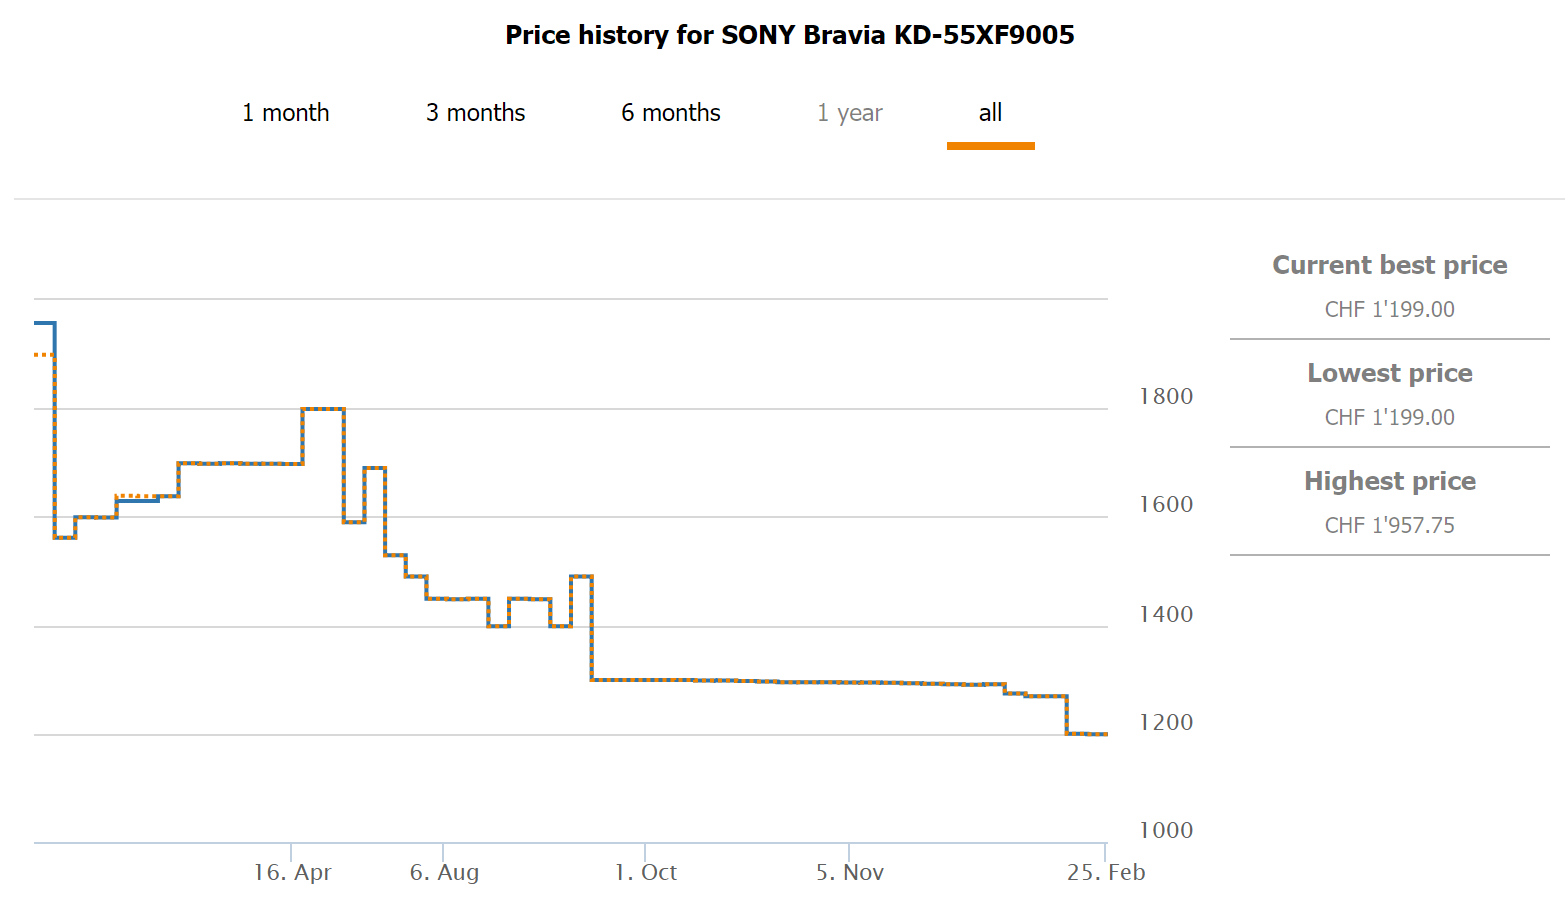Select the 1 month tab
Image resolution: width=1565 pixels, height=913 pixels.
tap(285, 113)
